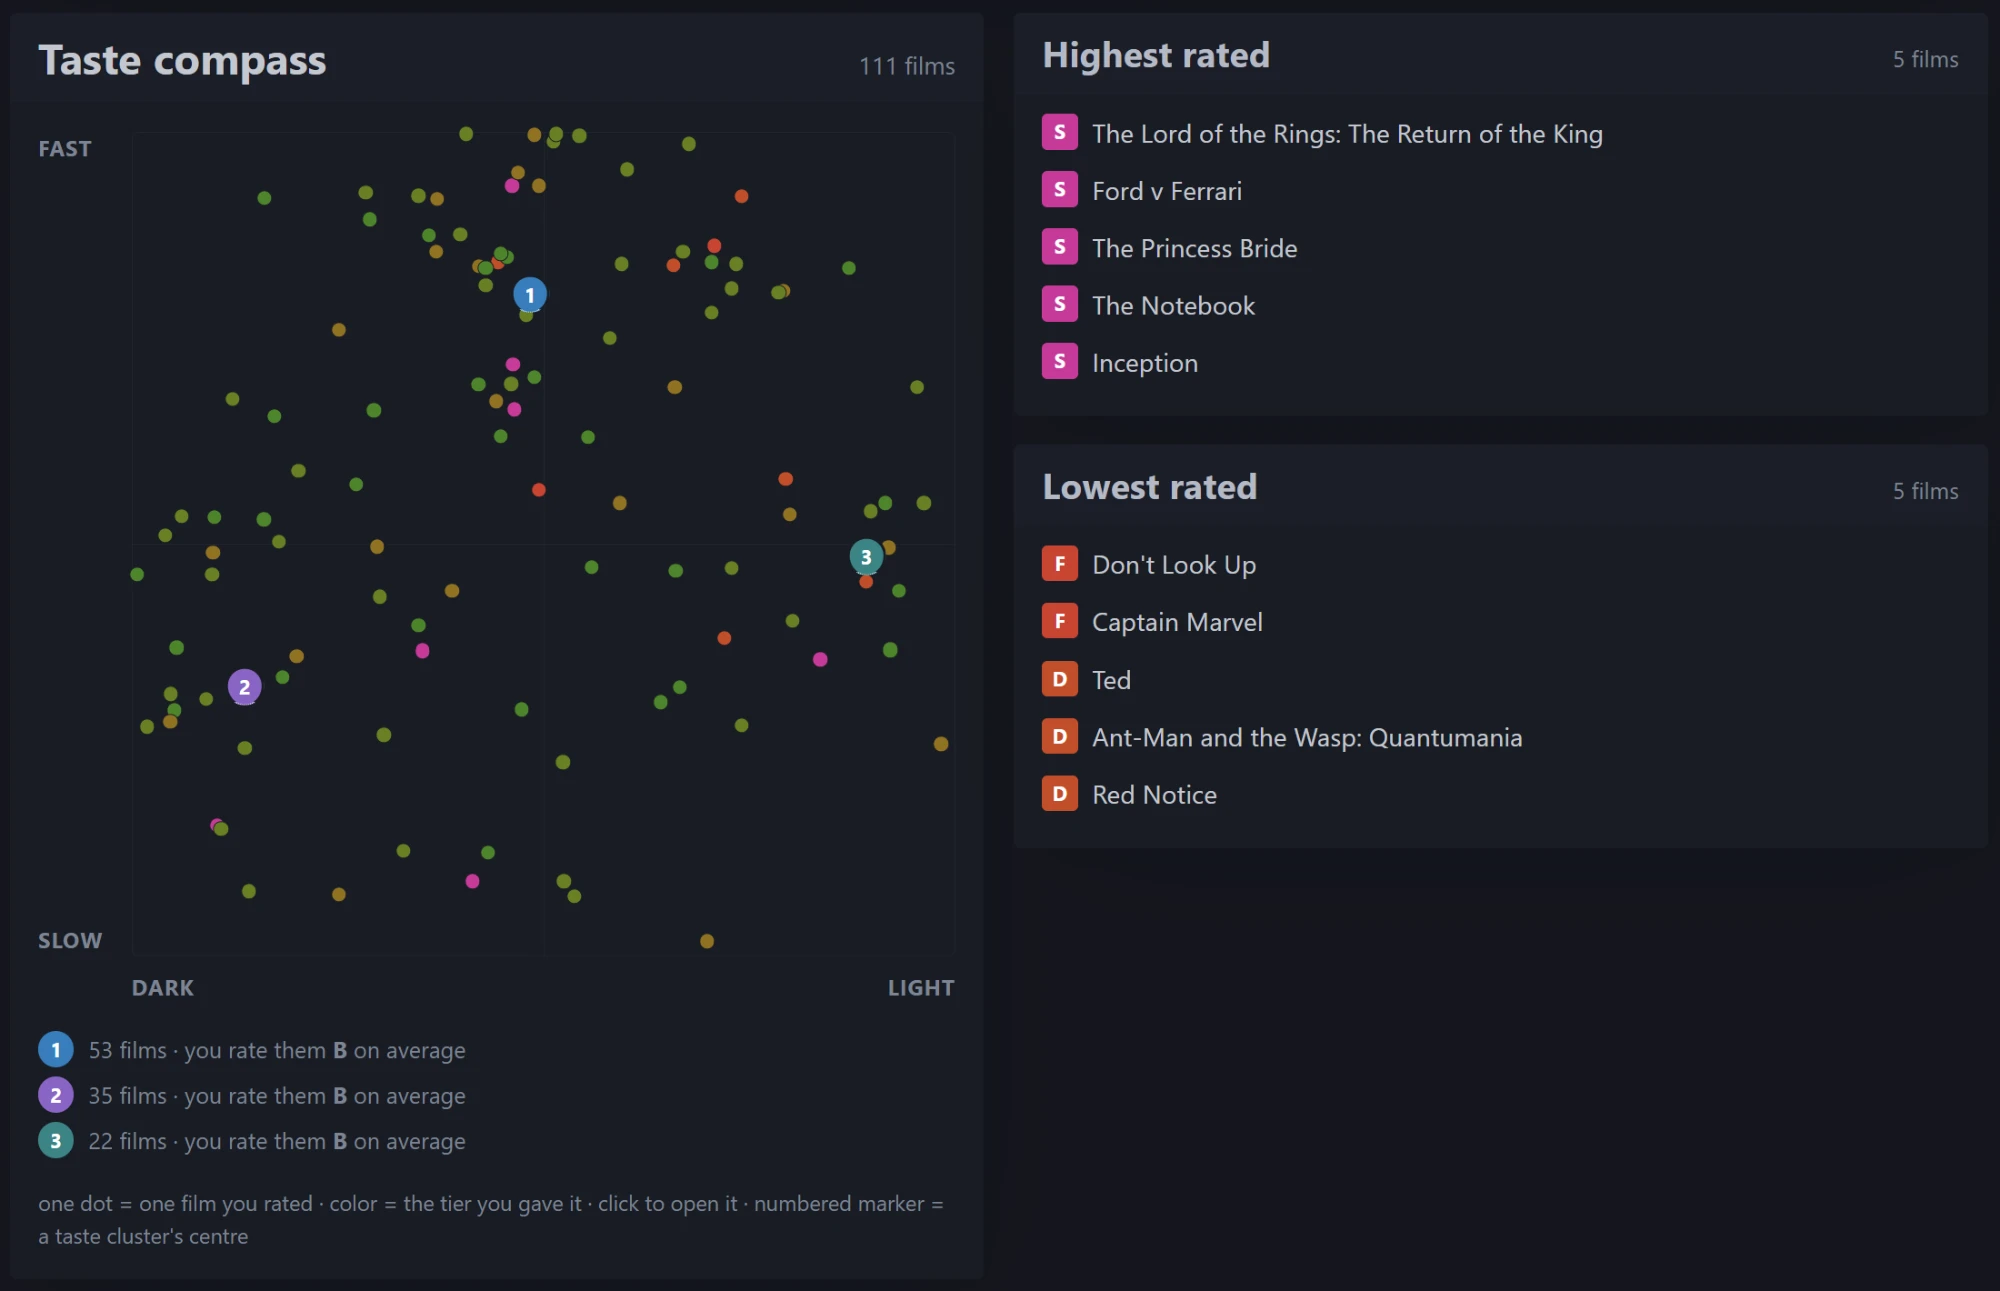Image resolution: width=2000 pixels, height=1291 pixels.
Task: Click the DARK axis label
Action: (163, 988)
